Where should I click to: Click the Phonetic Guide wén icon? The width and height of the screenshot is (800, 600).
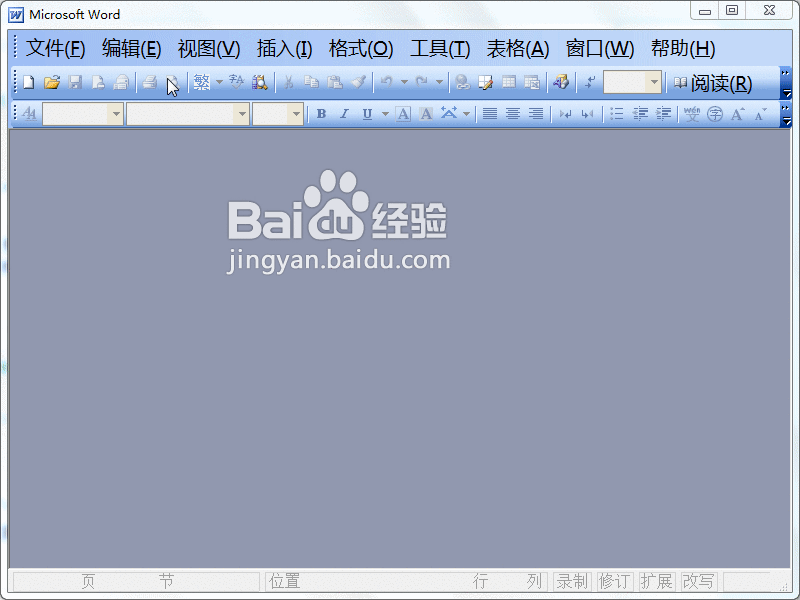click(x=692, y=113)
